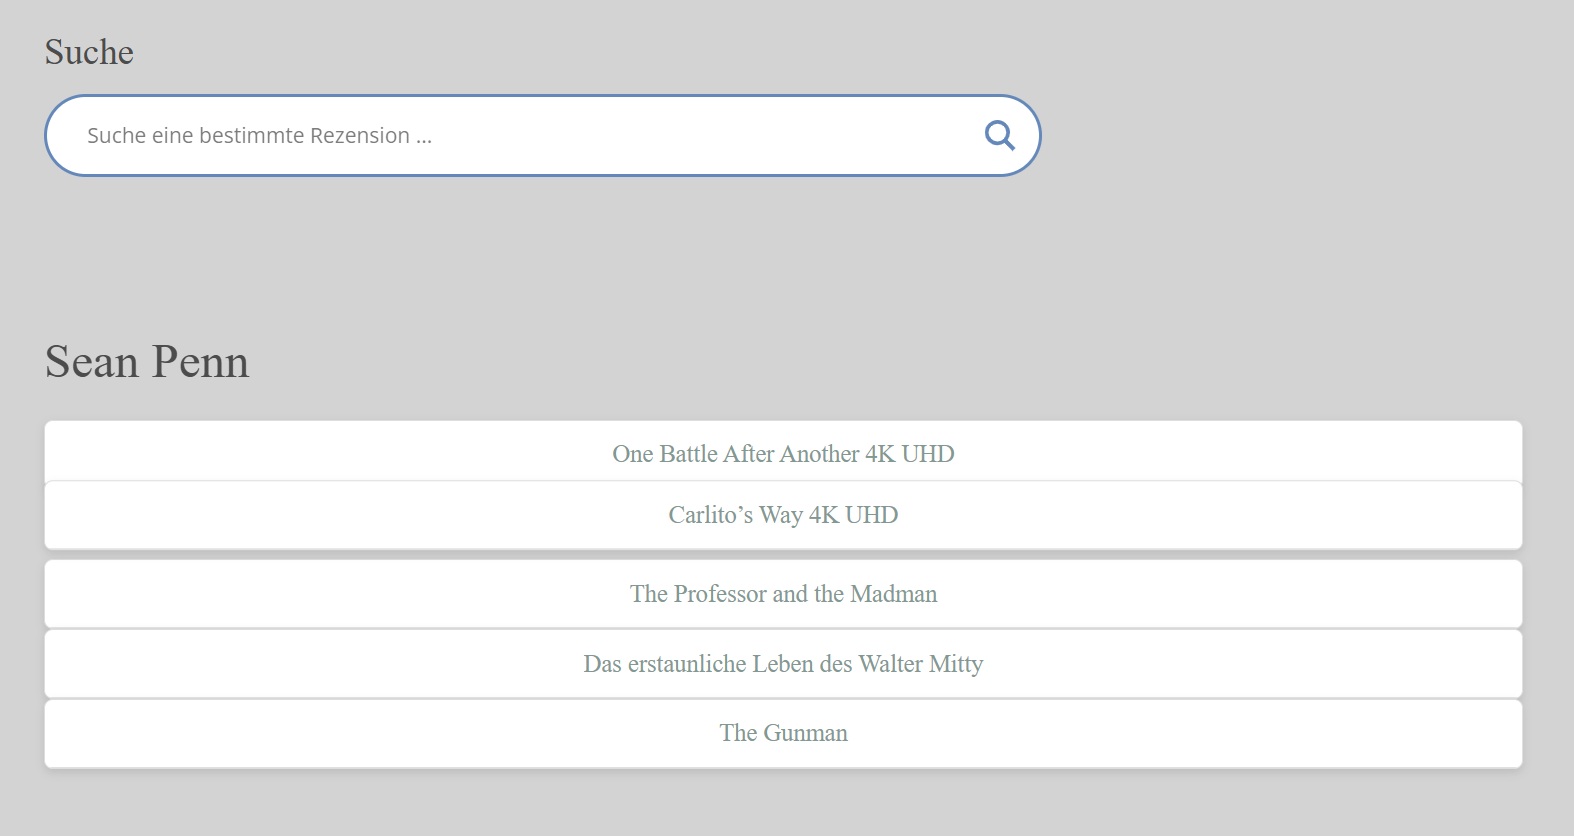This screenshot has height=836, width=1574.
Task: Open Das erstaunliche Leben des Walter Mitty
Action: 783,664
